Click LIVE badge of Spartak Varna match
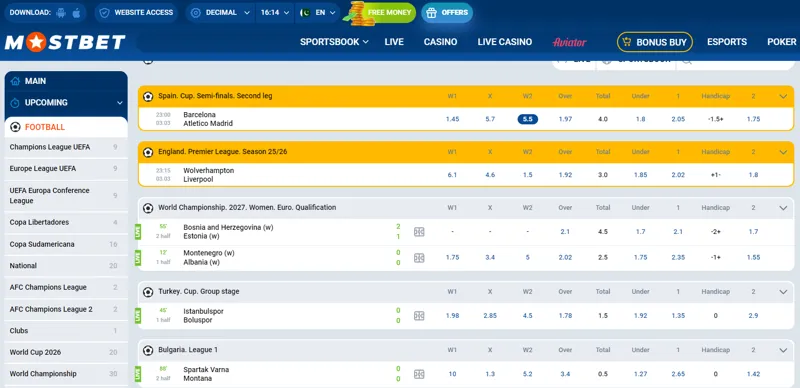 click(138, 374)
